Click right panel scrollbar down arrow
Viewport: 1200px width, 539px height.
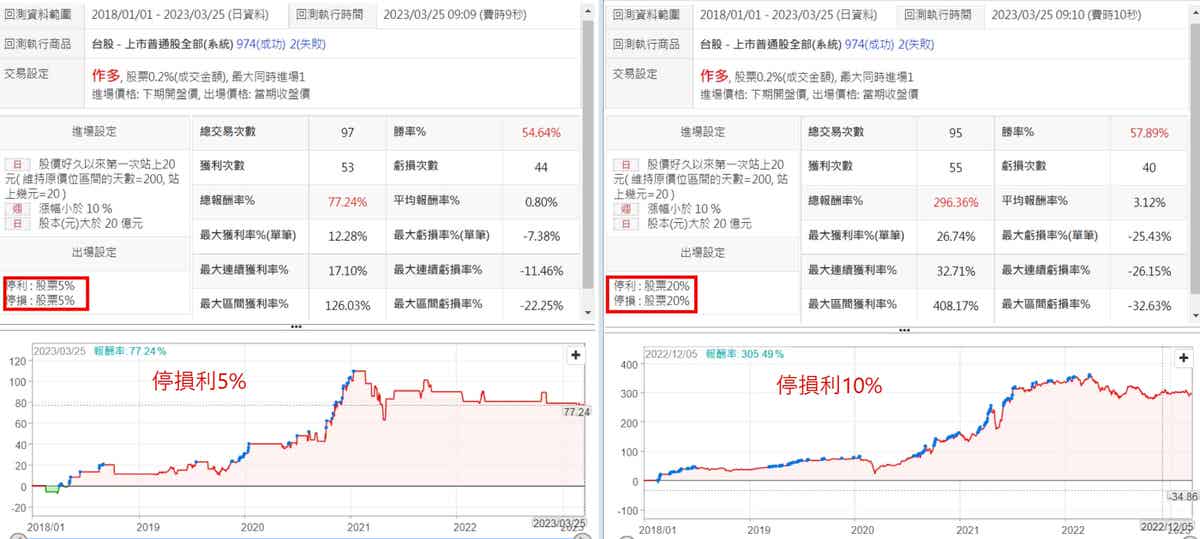tap(1193, 313)
